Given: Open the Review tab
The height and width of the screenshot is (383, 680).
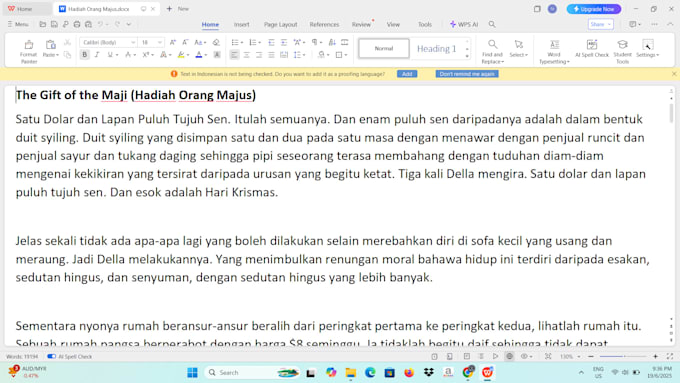Looking at the screenshot, I should (361, 25).
